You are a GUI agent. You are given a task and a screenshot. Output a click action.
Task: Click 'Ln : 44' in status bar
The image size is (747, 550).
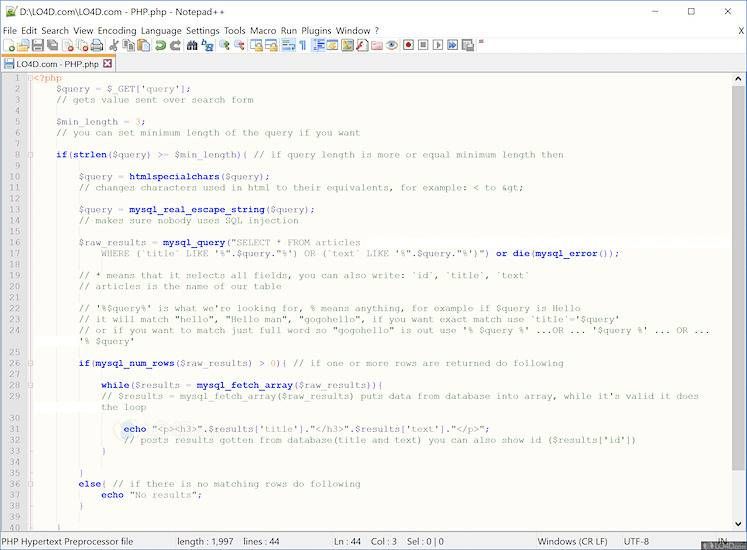click(347, 541)
